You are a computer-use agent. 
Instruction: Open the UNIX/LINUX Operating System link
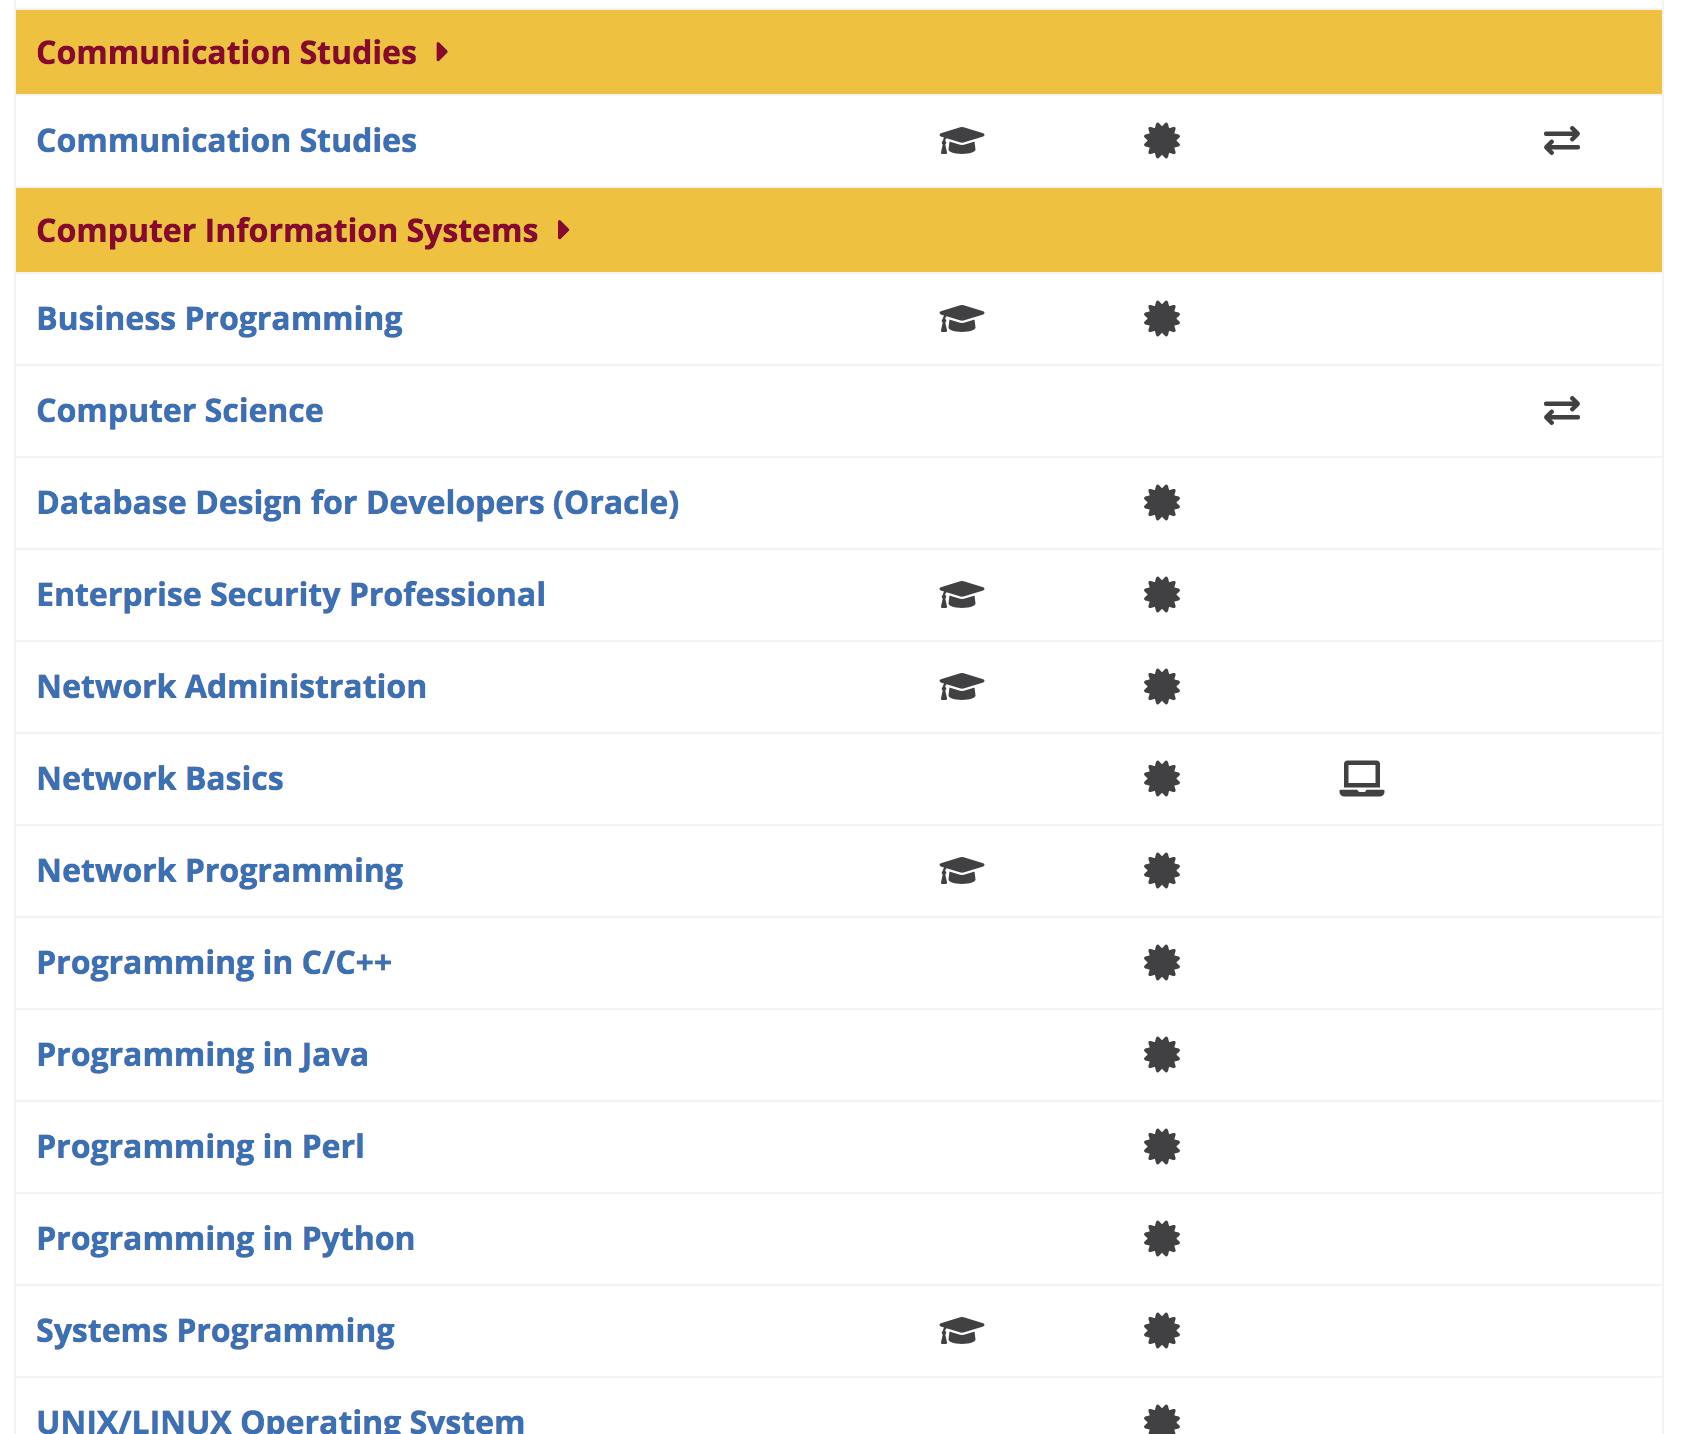(280, 1420)
